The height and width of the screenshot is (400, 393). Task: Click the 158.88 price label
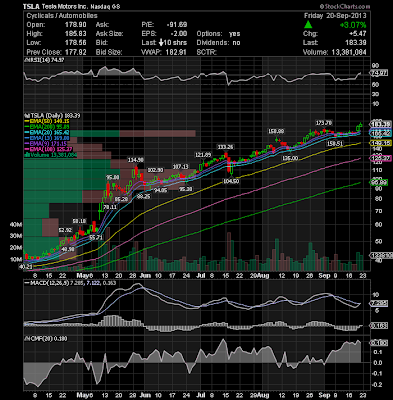coord(276,132)
